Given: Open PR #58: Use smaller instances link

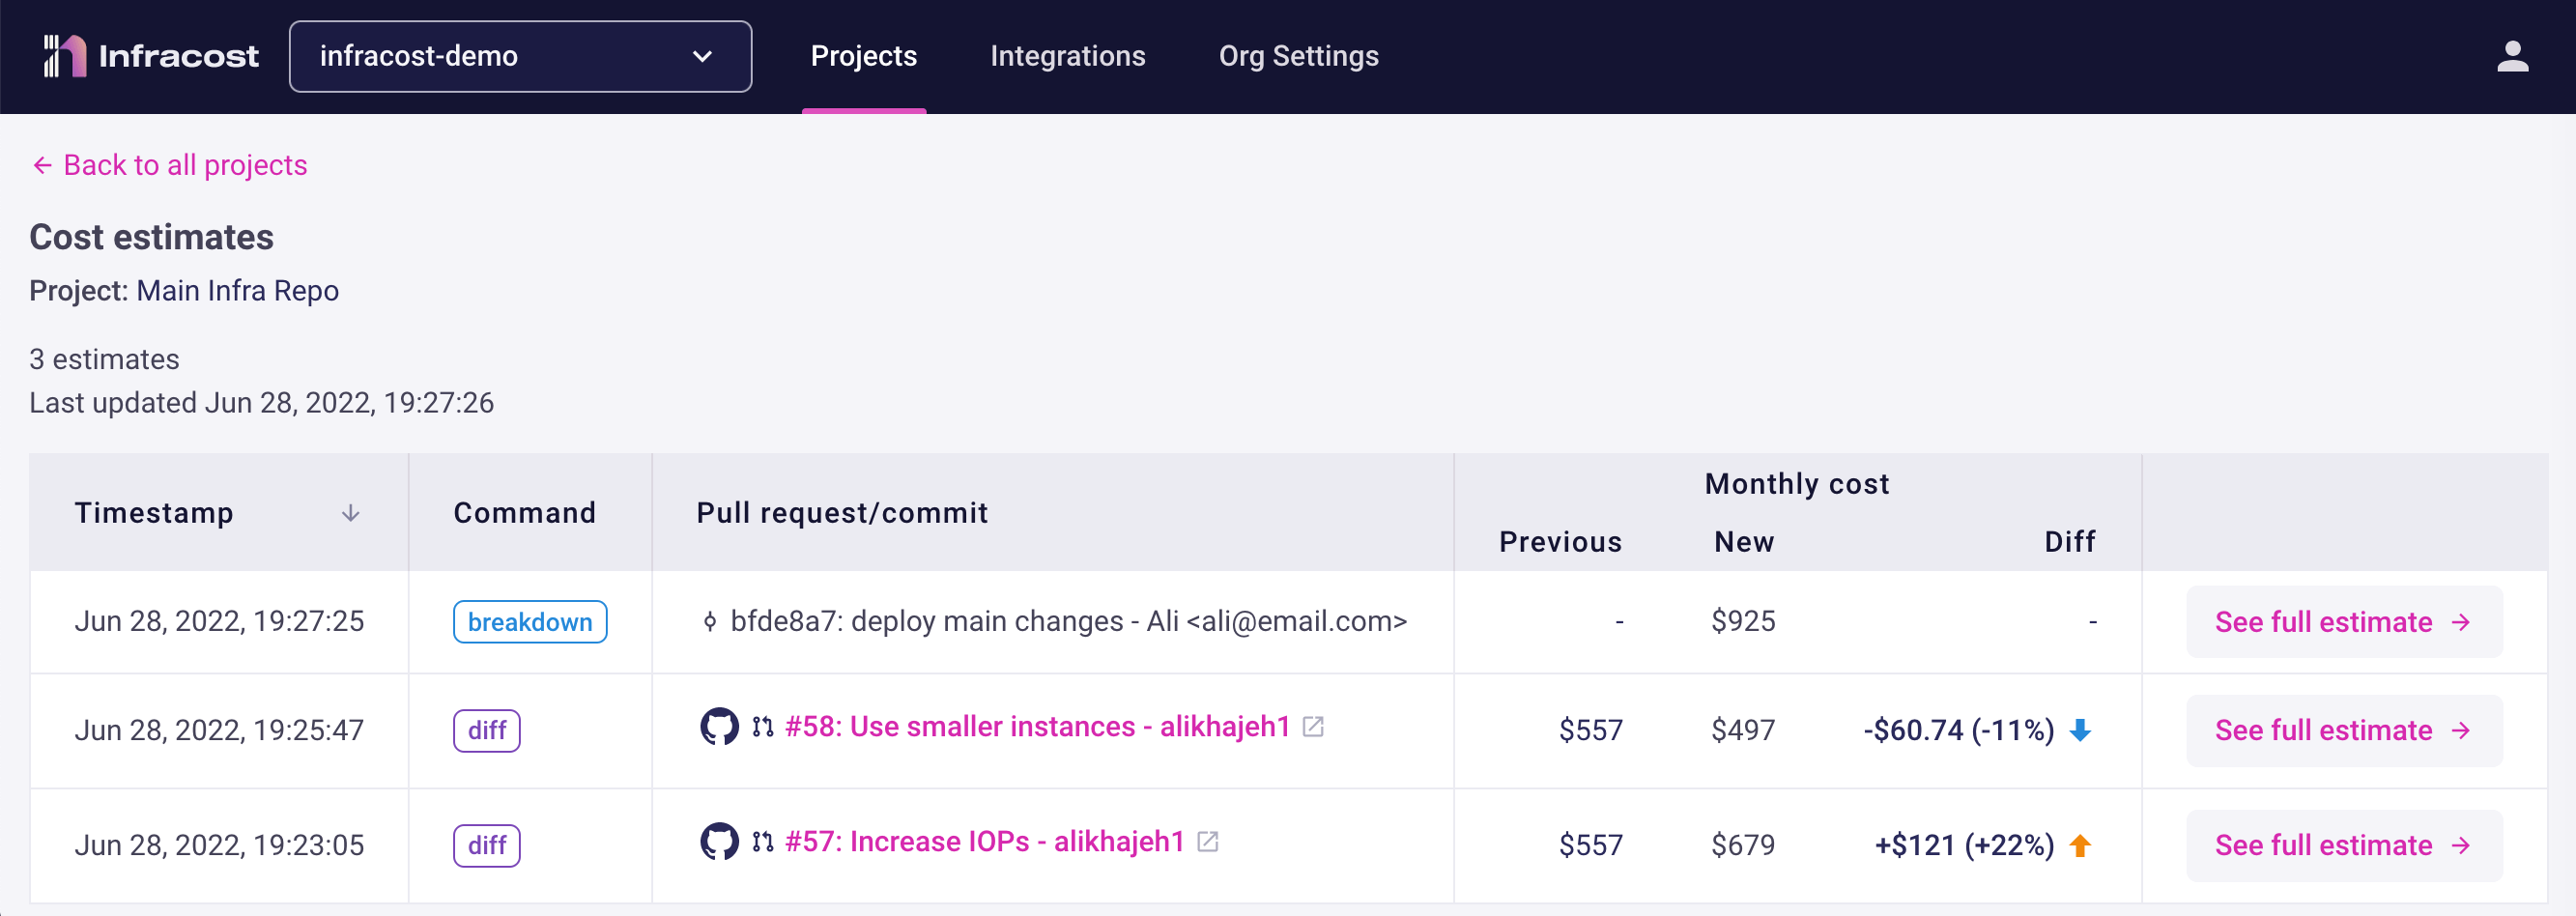Looking at the screenshot, I should coord(1036,727).
